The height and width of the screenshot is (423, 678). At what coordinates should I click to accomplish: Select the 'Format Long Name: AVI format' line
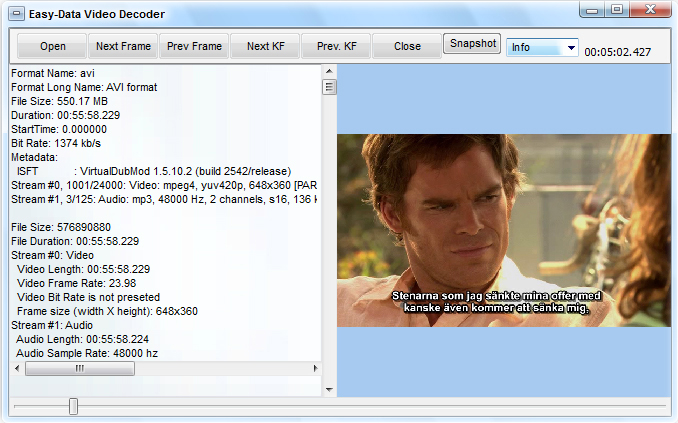coord(84,87)
